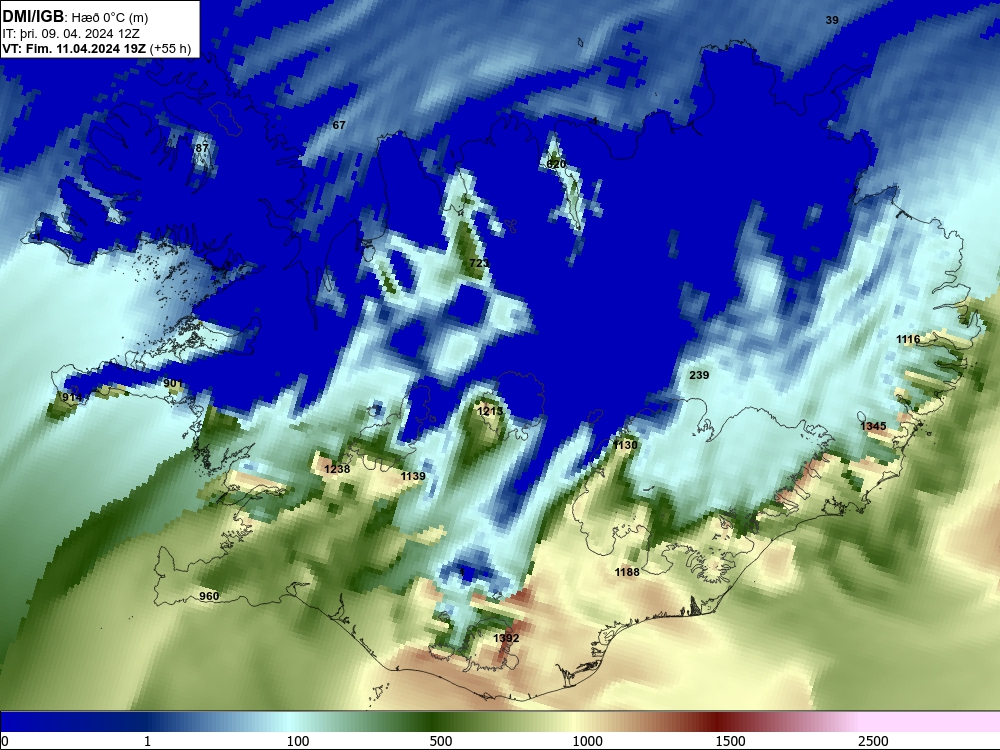The width and height of the screenshot is (1000, 750).
Task: Click the DMI/IGB title in the header box
Action: click(33, 17)
